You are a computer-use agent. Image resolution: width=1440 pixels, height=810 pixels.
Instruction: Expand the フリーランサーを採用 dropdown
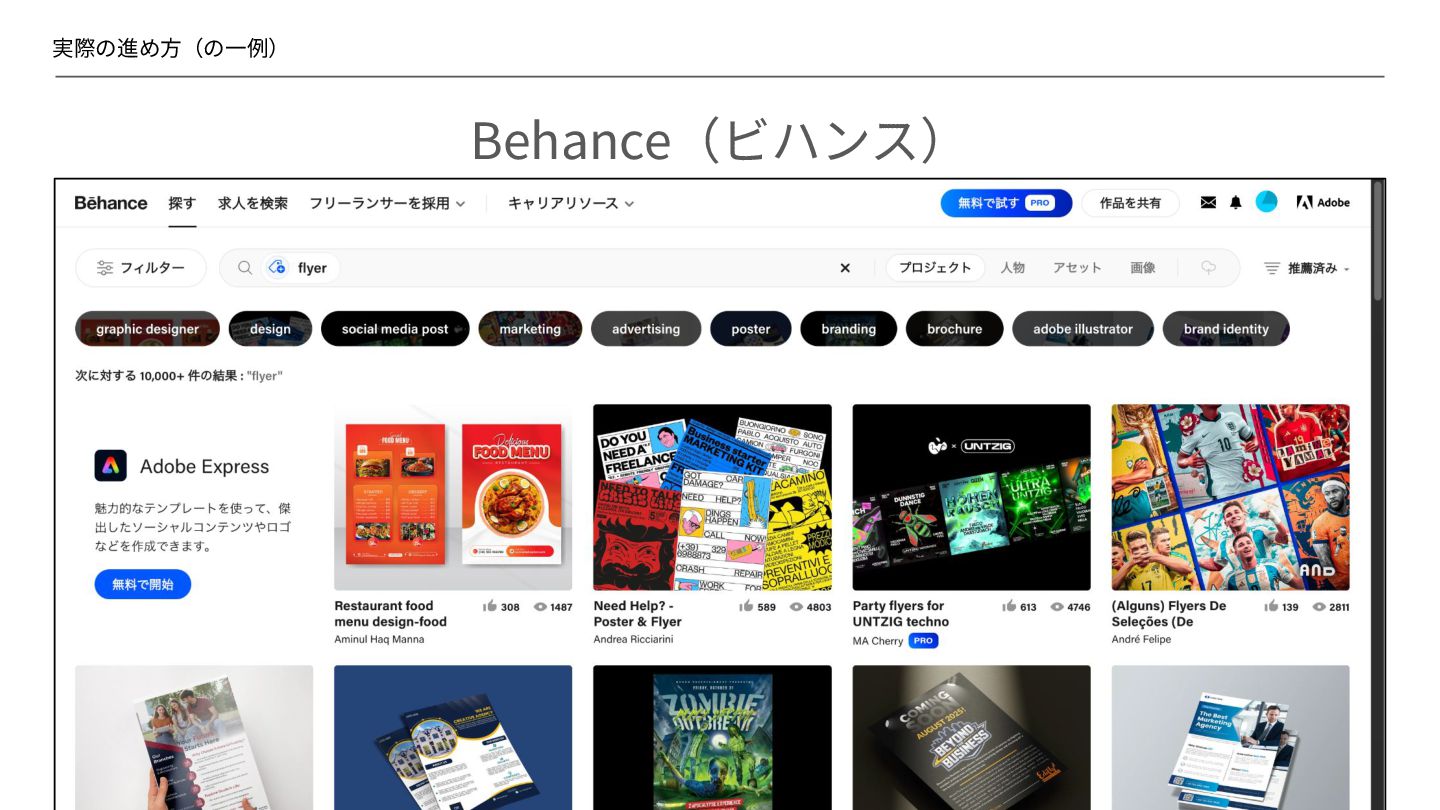point(387,203)
